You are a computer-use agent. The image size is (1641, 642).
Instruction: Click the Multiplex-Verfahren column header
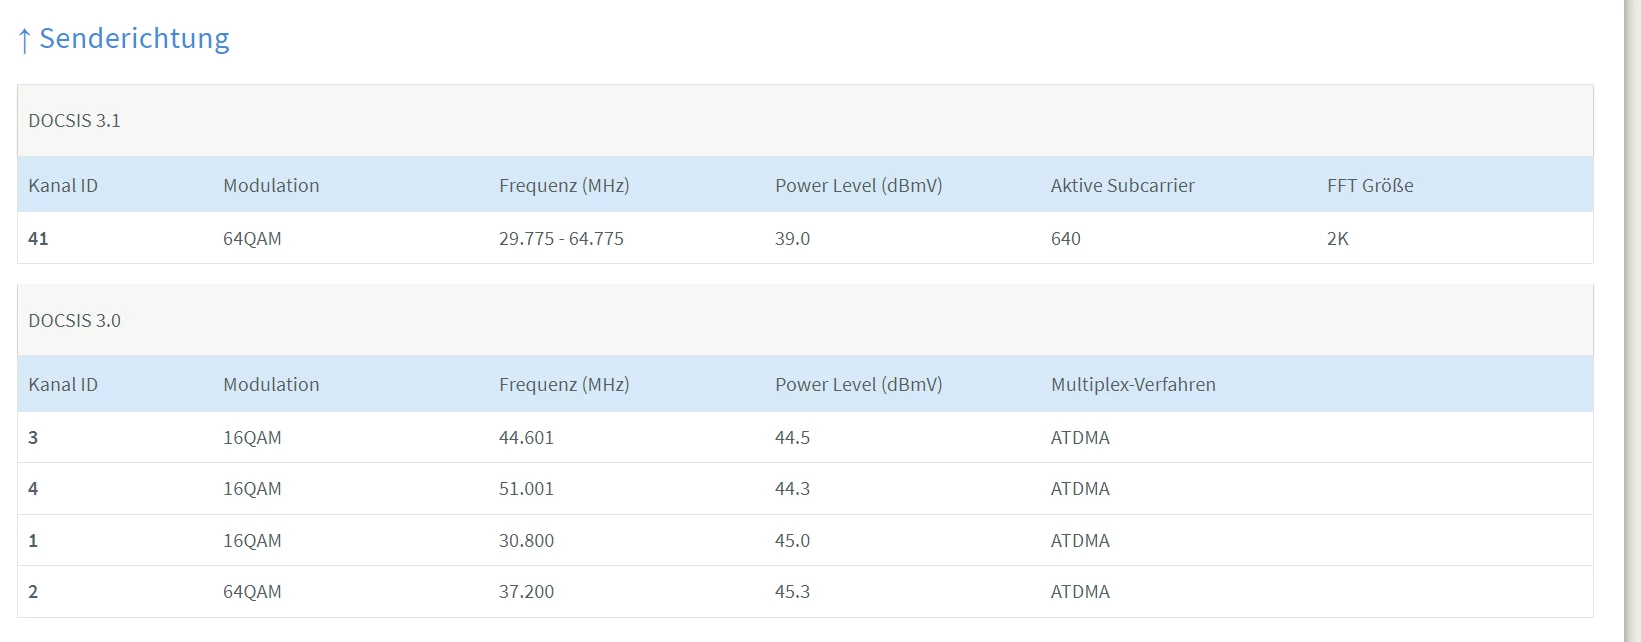coord(1133,385)
